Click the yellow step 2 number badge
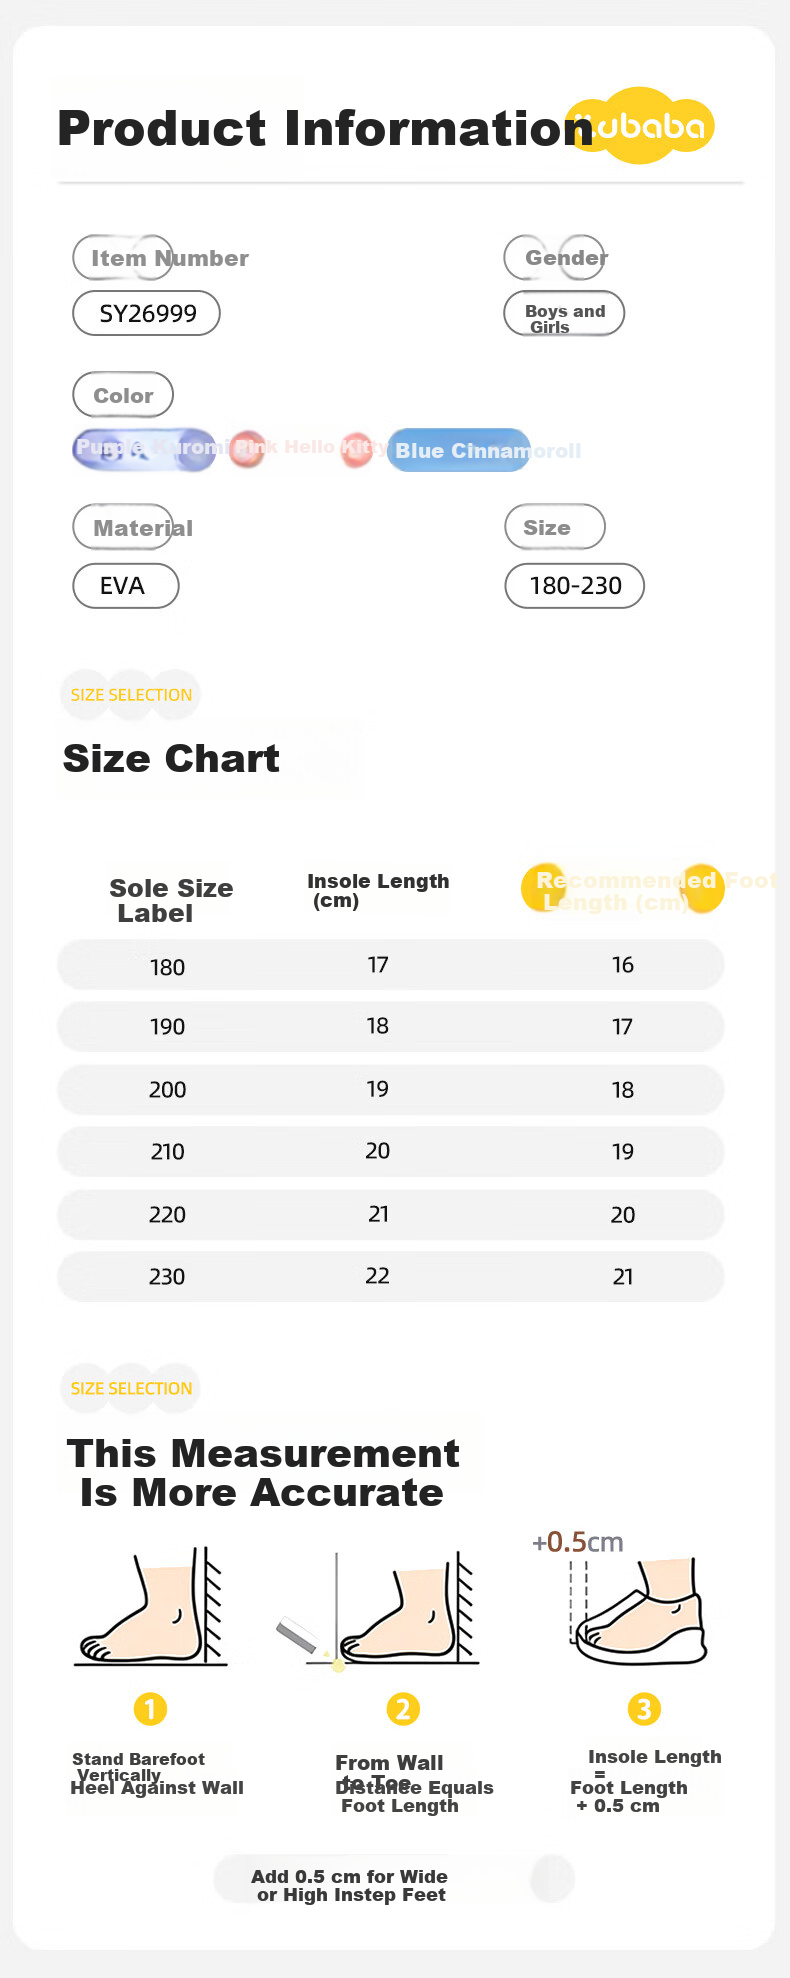This screenshot has height=1978, width=790. pyautogui.click(x=403, y=1709)
